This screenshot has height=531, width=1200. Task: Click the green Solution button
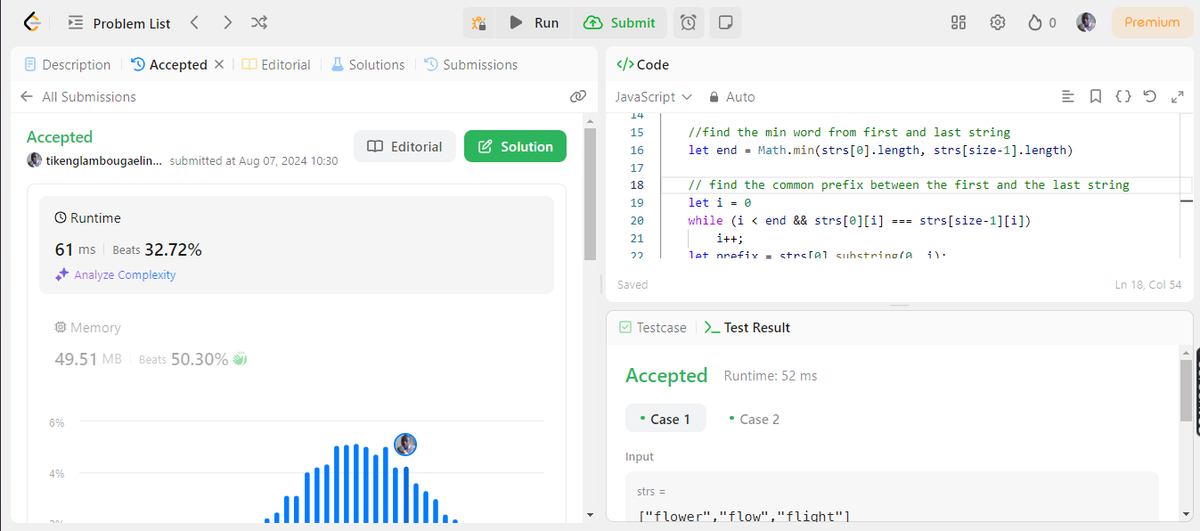coord(515,146)
